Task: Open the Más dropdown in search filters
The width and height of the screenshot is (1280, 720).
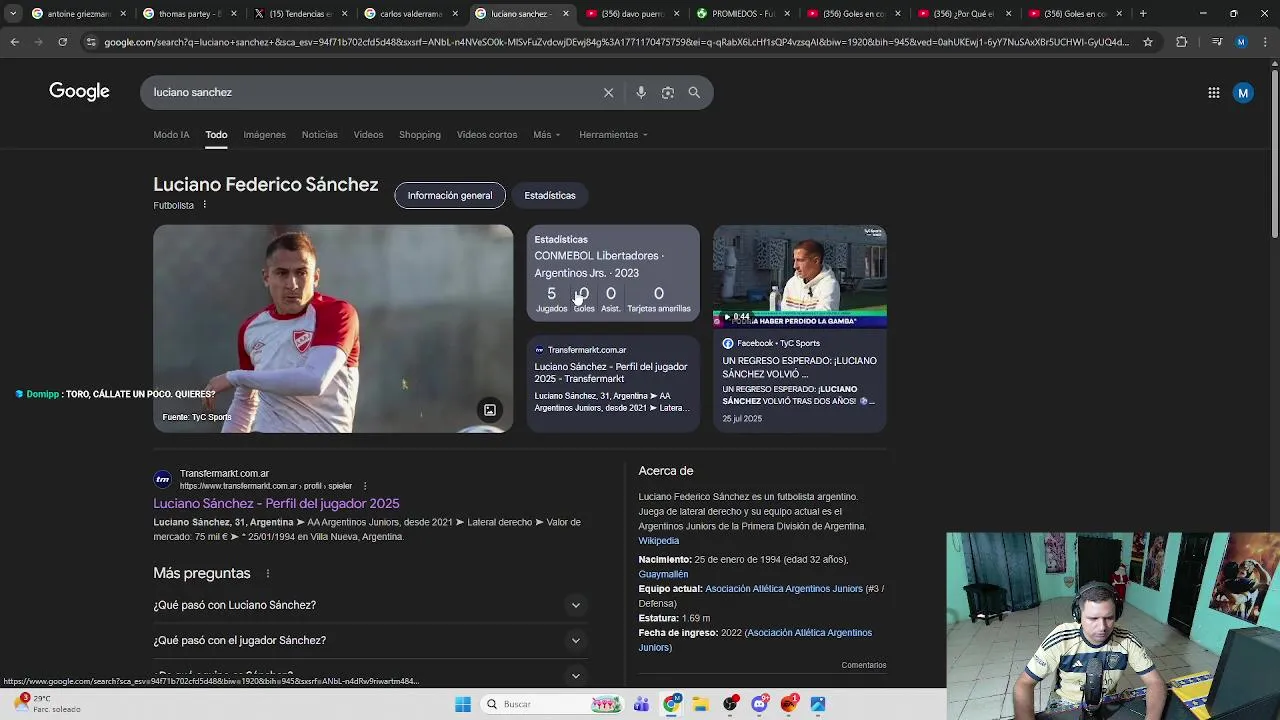Action: click(547, 135)
